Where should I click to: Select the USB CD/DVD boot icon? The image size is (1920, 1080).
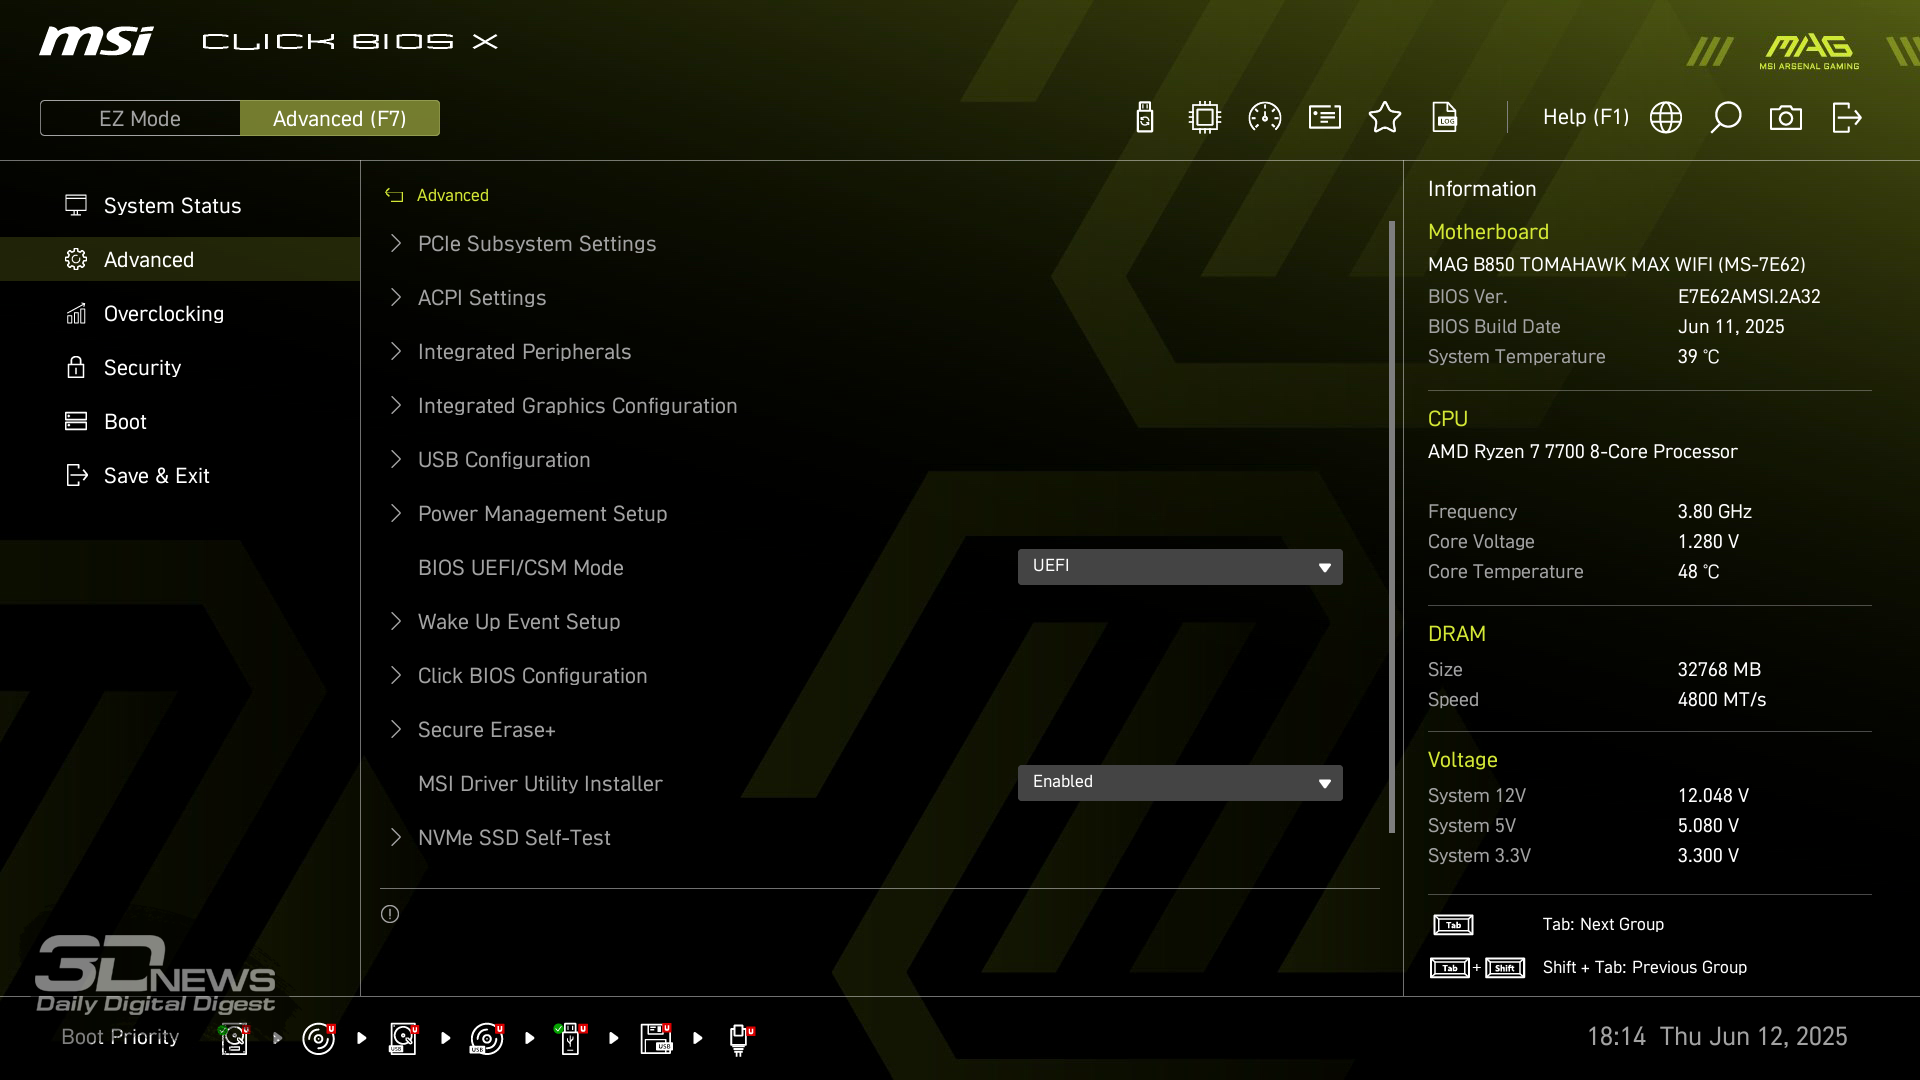point(487,1038)
